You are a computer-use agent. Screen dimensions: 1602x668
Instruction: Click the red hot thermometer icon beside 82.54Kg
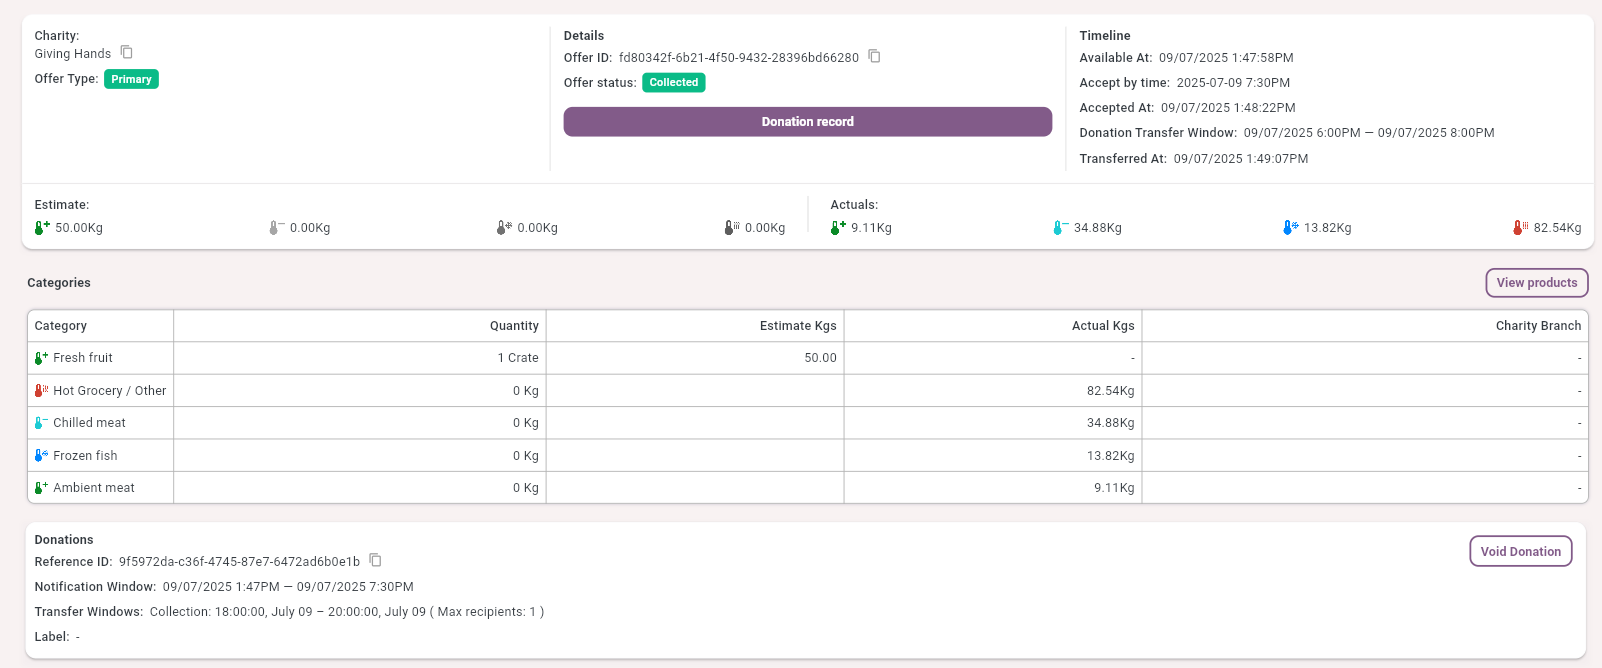tap(1519, 228)
